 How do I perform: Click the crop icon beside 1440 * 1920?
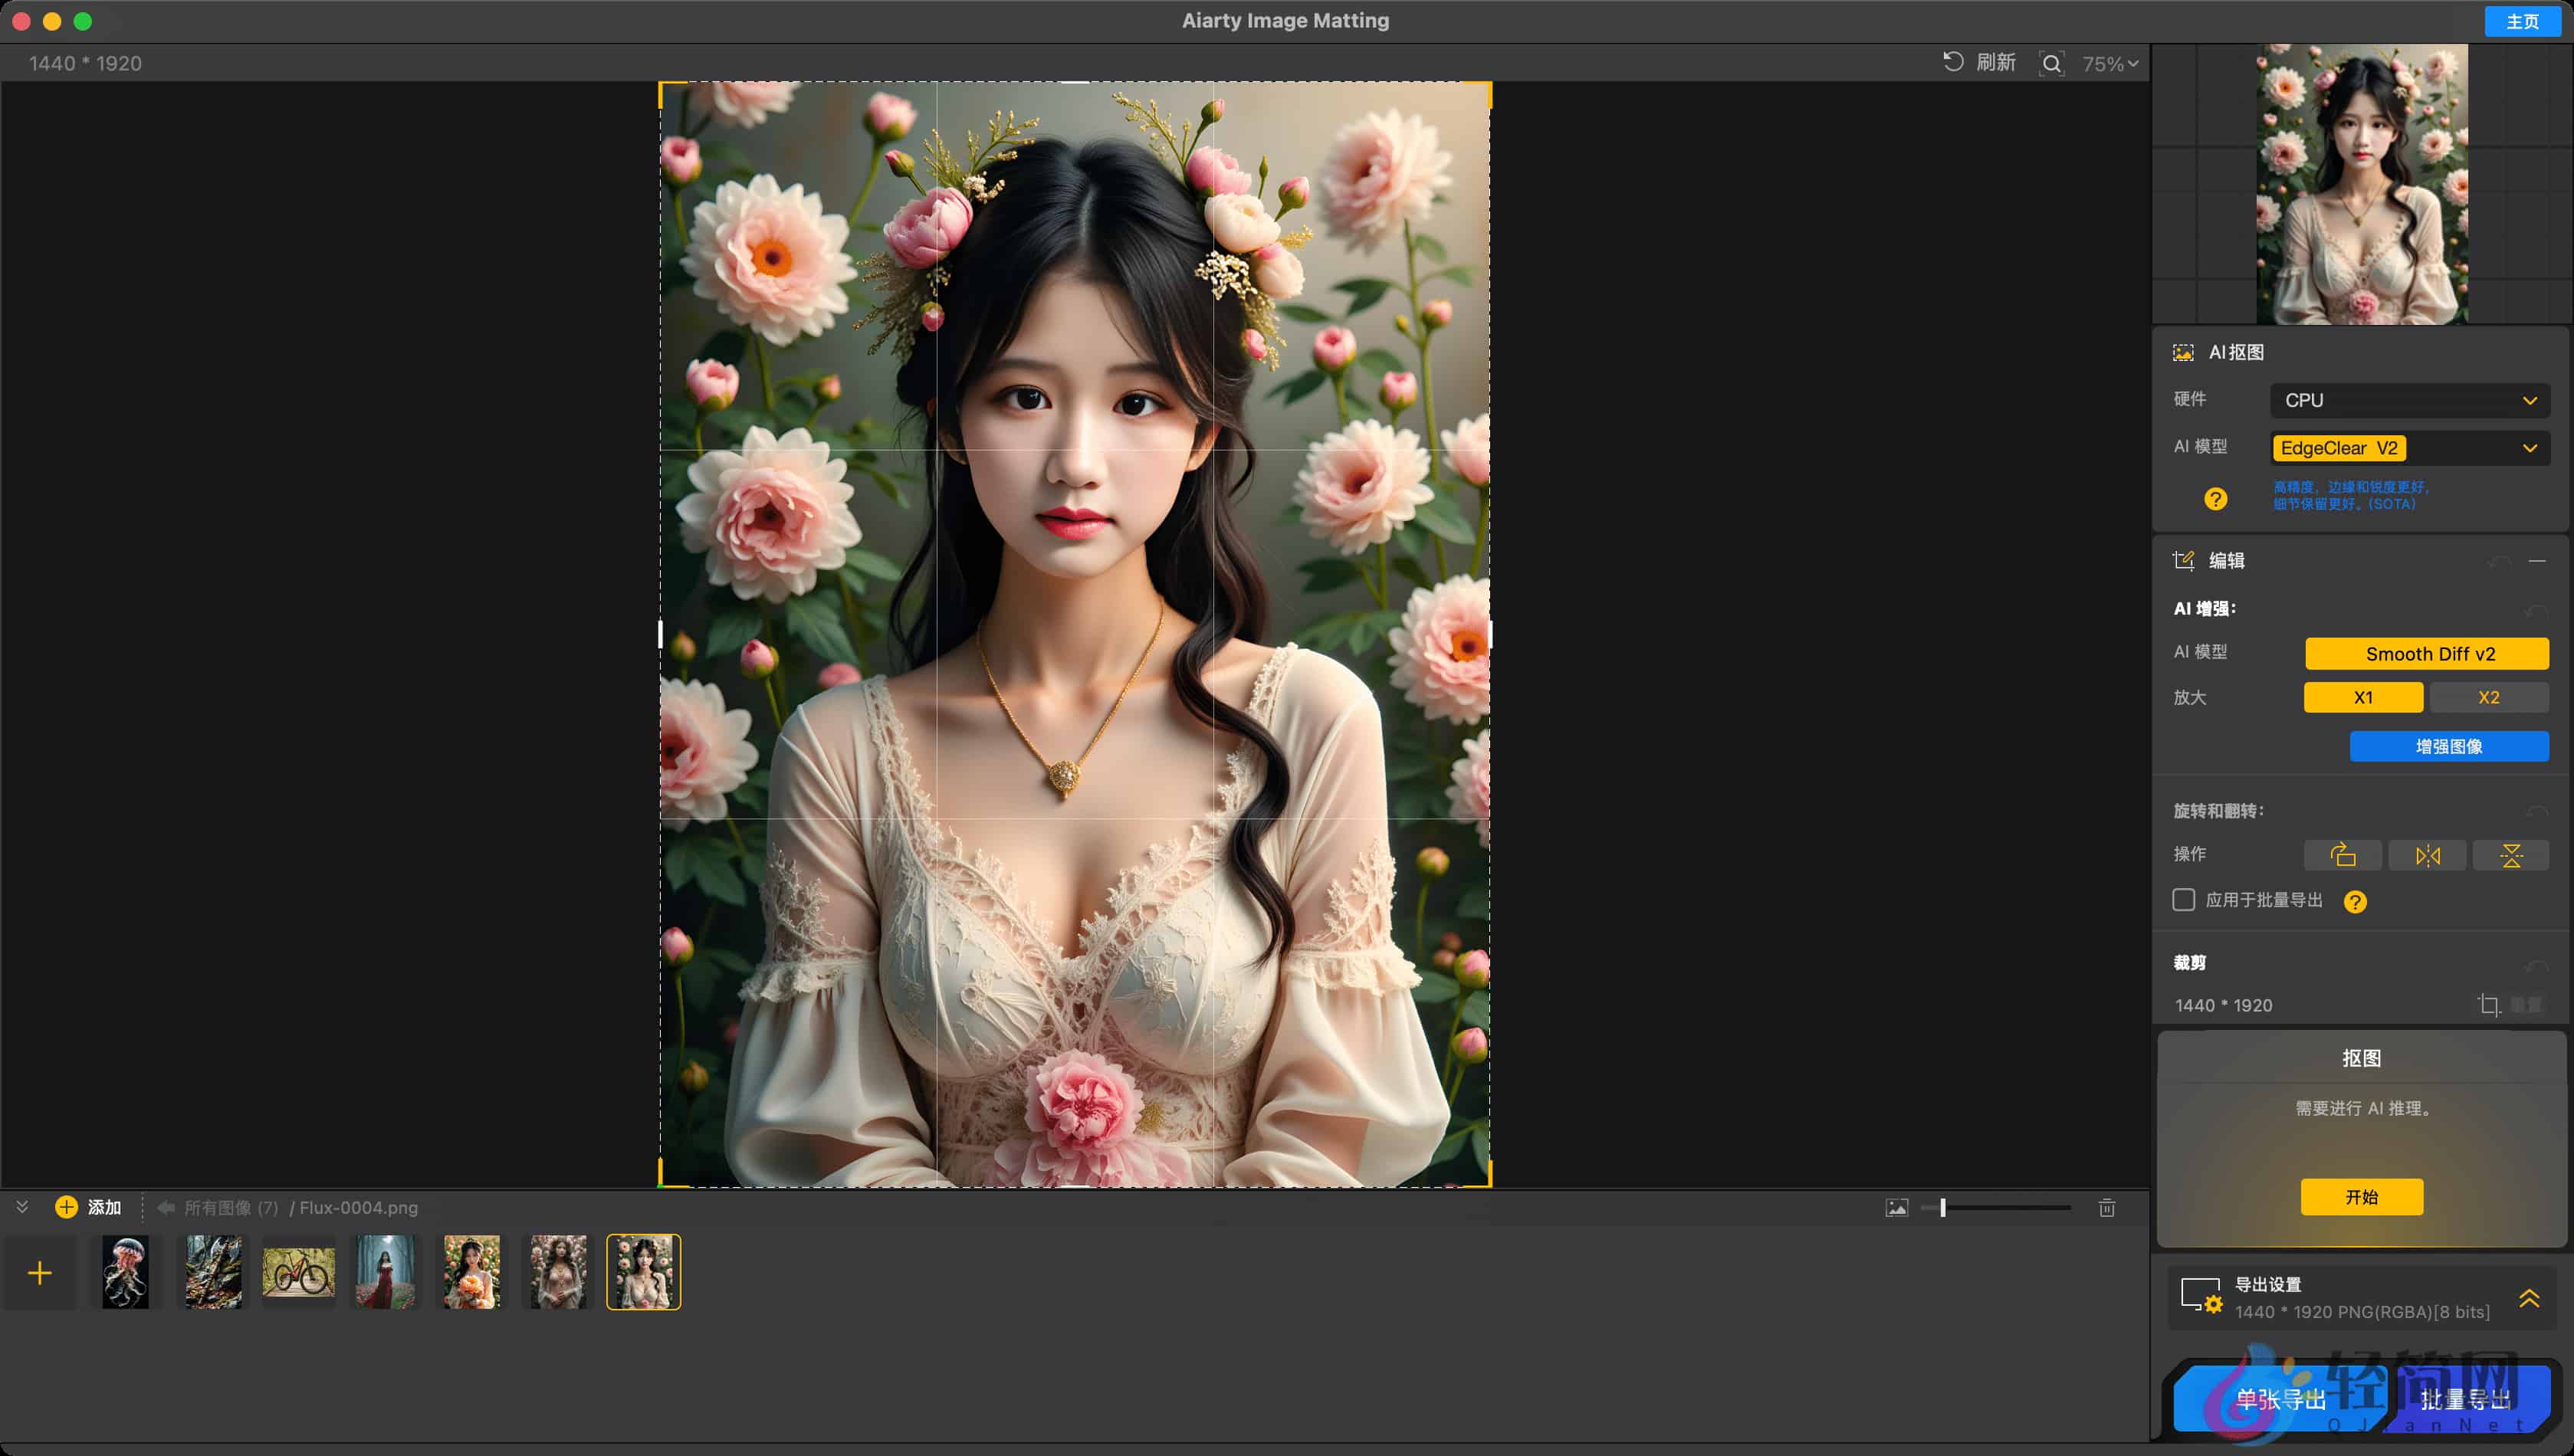[2489, 1005]
